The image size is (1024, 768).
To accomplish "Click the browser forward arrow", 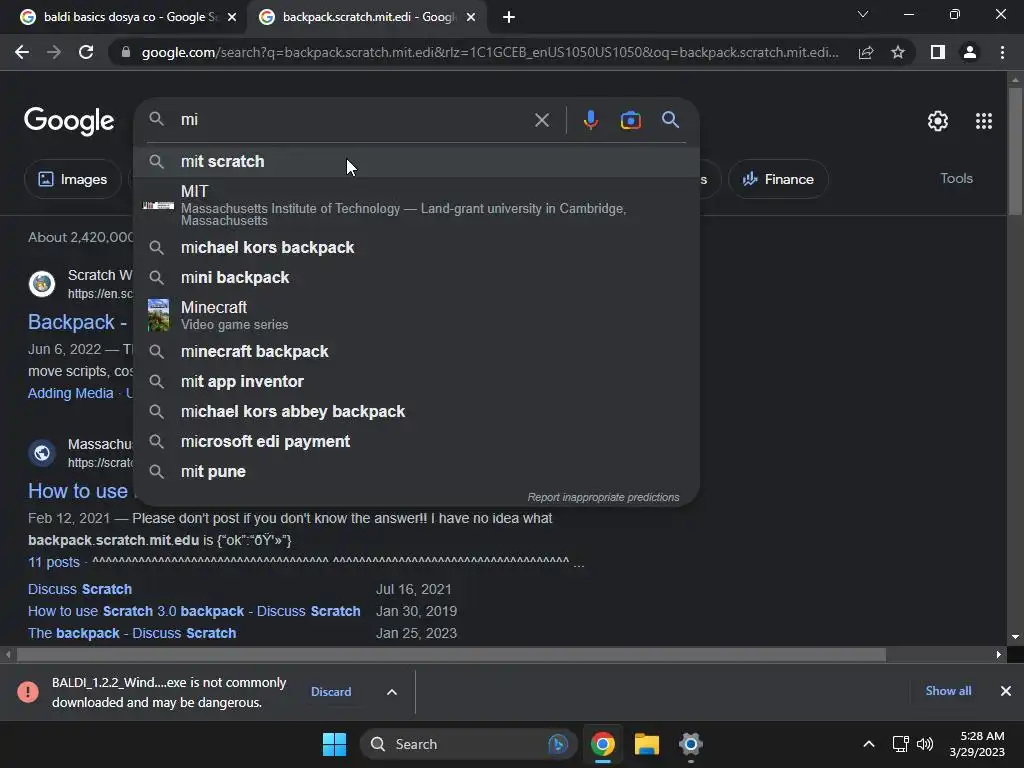I will pyautogui.click(x=54, y=52).
